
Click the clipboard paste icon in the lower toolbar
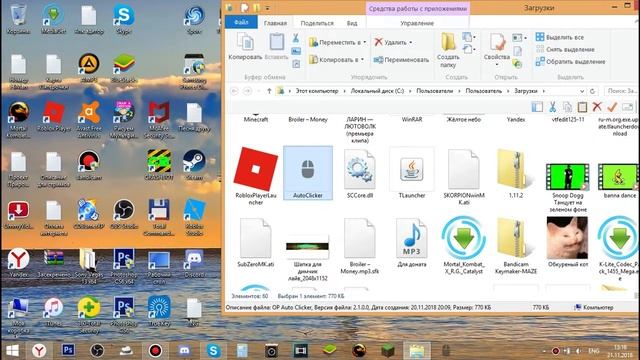(582, 107)
